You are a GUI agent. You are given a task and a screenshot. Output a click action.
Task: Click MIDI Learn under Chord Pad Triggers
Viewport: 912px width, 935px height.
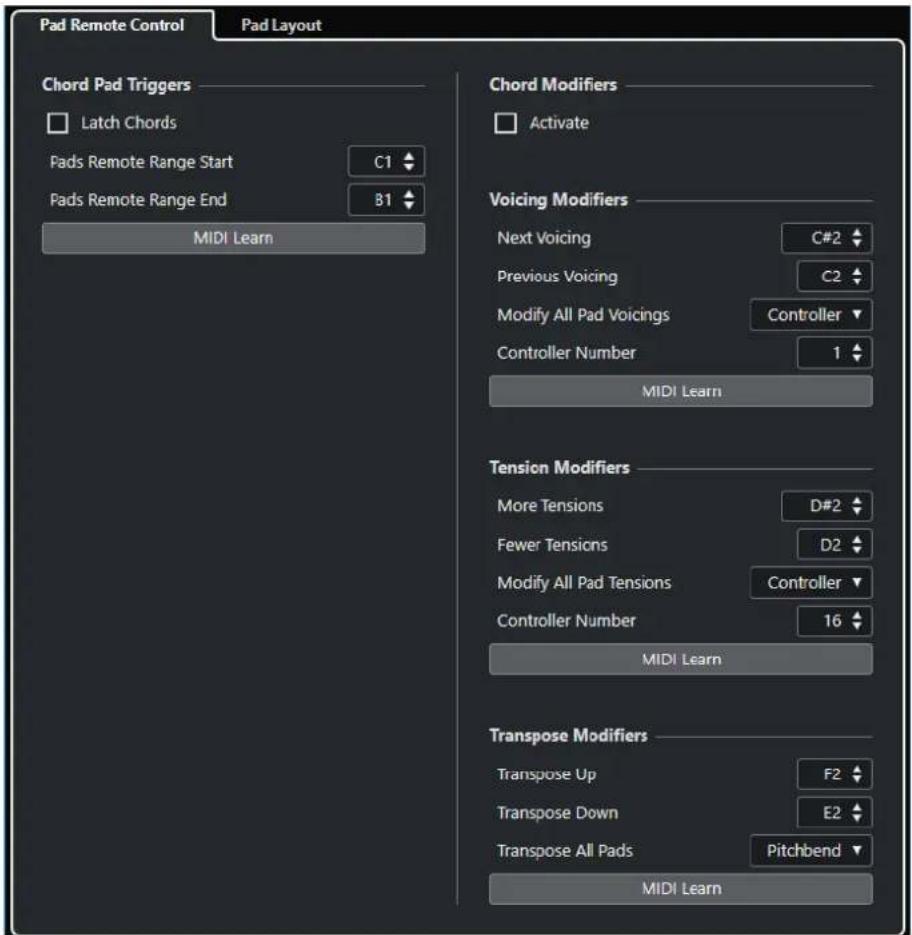233,238
